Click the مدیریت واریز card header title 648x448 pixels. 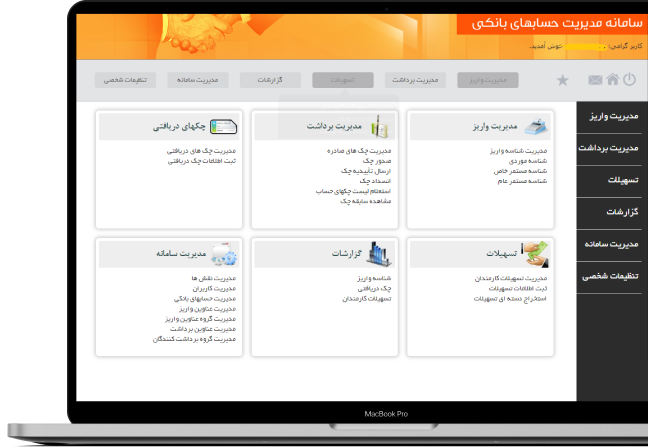(495, 126)
